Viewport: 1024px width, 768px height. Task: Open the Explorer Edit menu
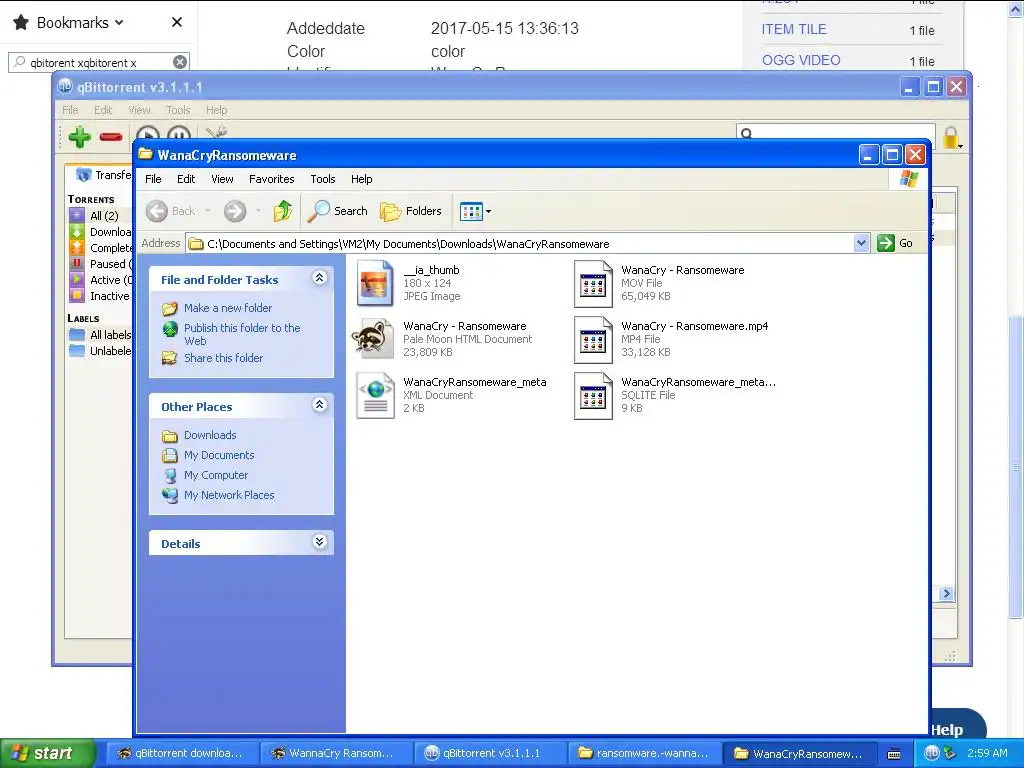click(186, 179)
